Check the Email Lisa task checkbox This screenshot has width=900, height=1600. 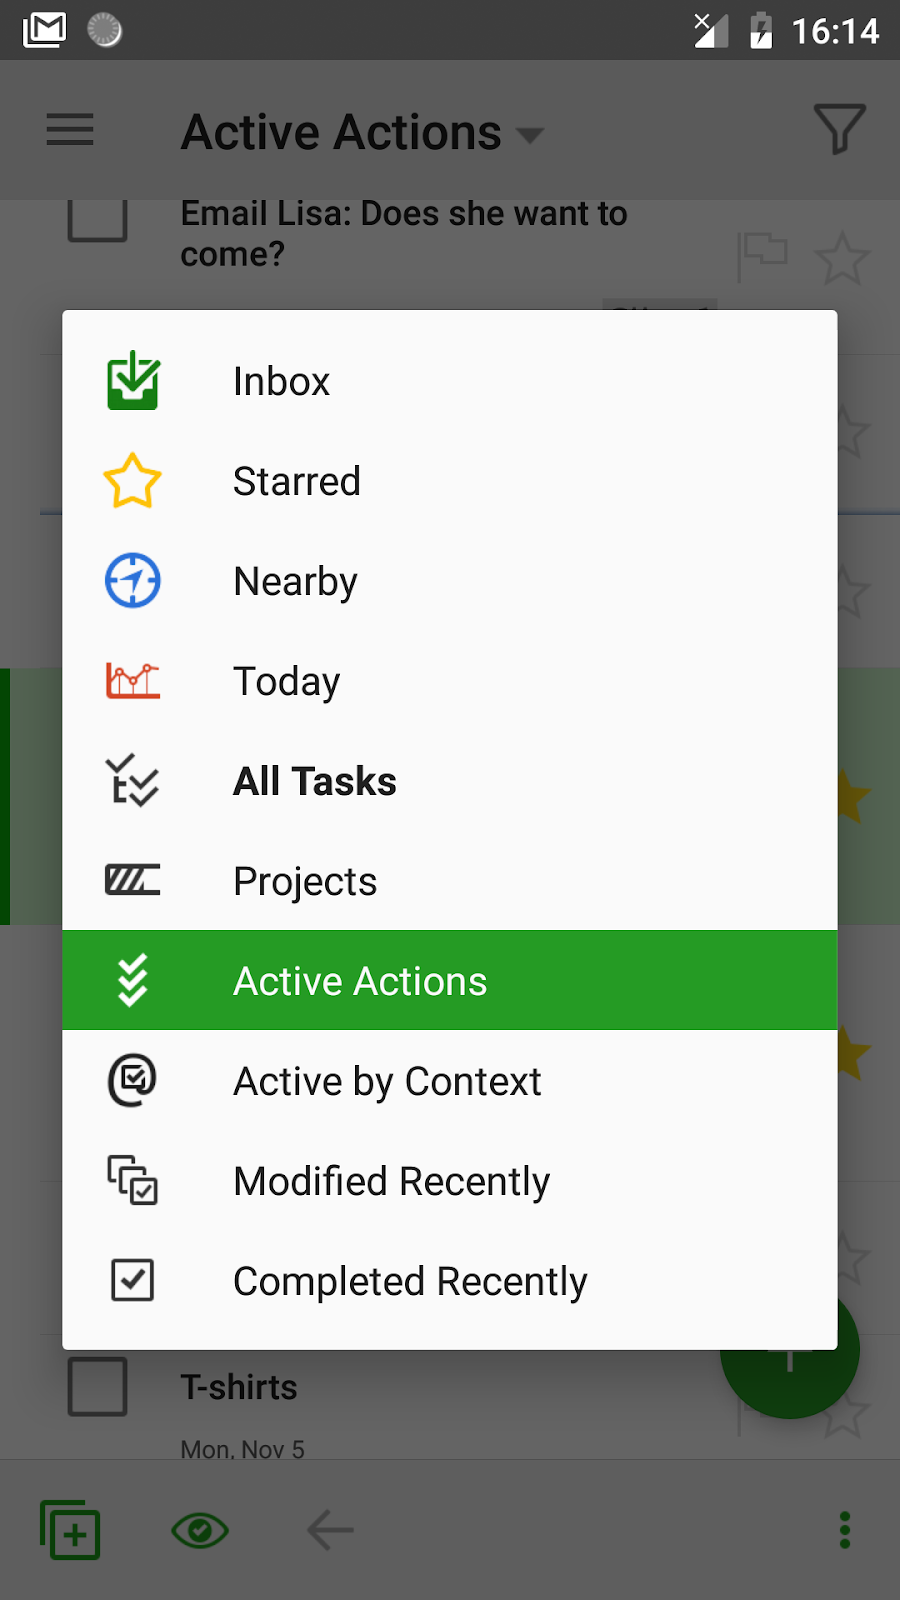pos(97,219)
